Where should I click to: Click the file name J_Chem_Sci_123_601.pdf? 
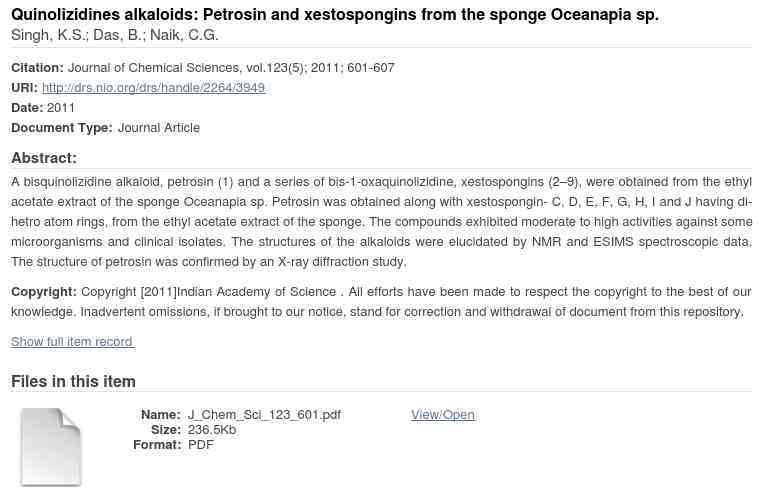[264, 415]
